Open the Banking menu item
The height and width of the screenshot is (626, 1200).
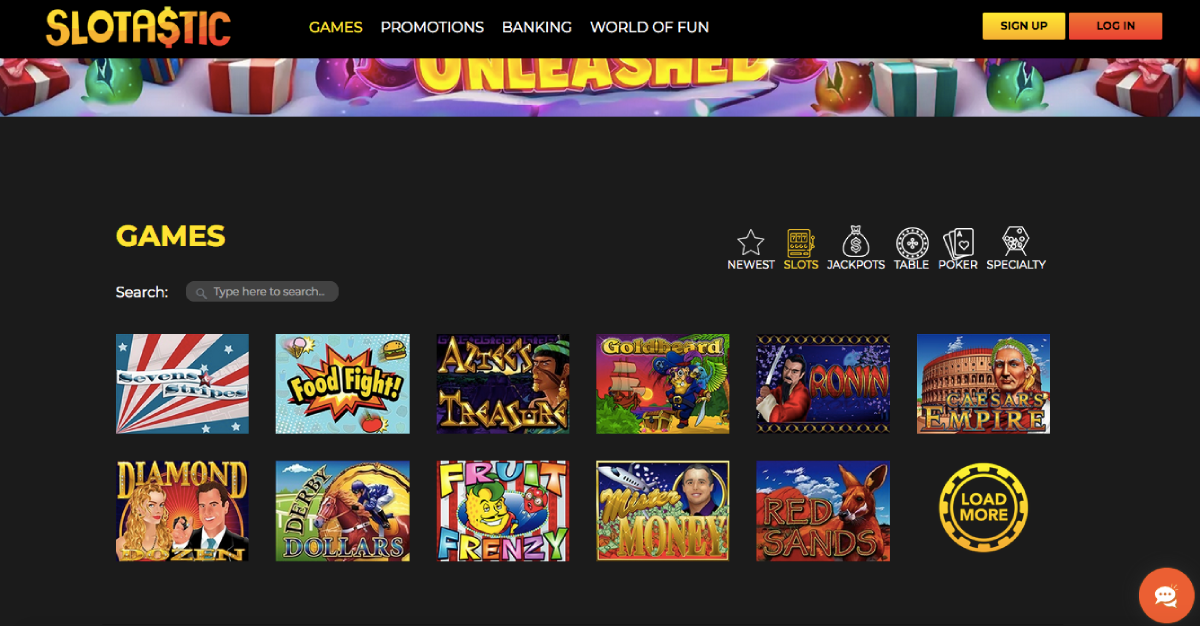[537, 27]
